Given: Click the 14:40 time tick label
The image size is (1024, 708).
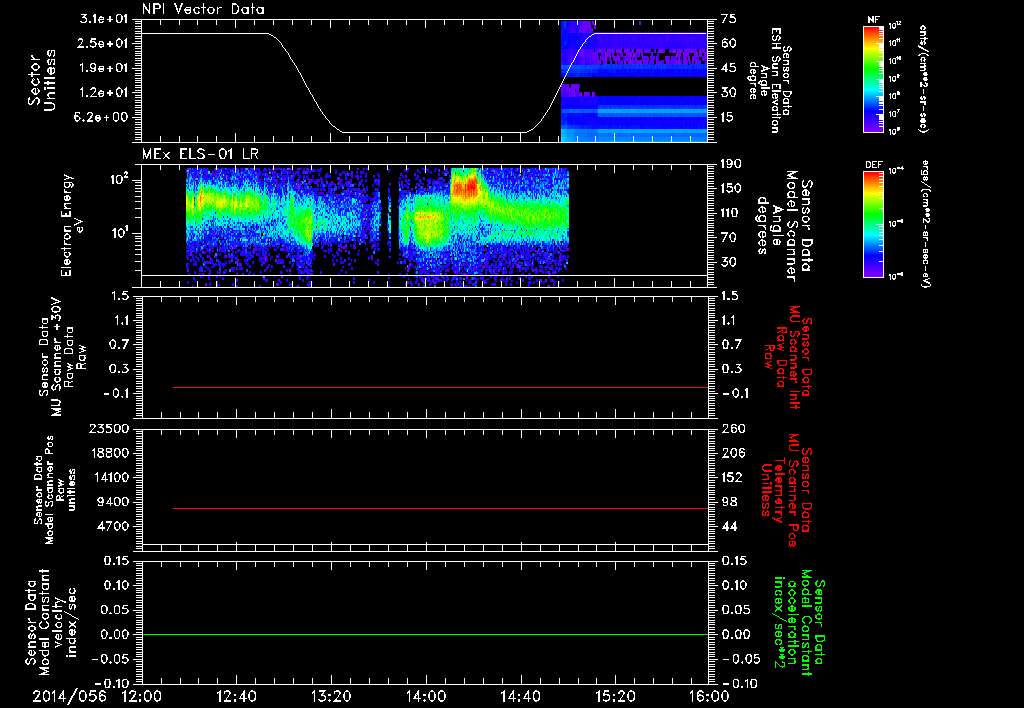Looking at the screenshot, I should 520,696.
